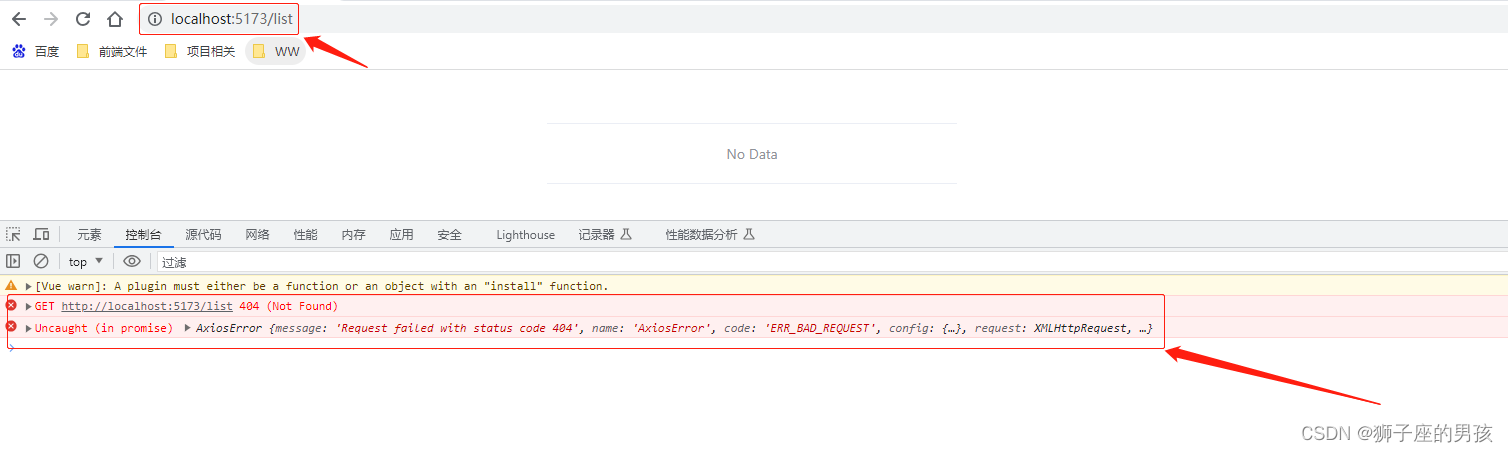Open the browser home page icon
Viewport: 1508px width, 452px height.
click(x=115, y=19)
